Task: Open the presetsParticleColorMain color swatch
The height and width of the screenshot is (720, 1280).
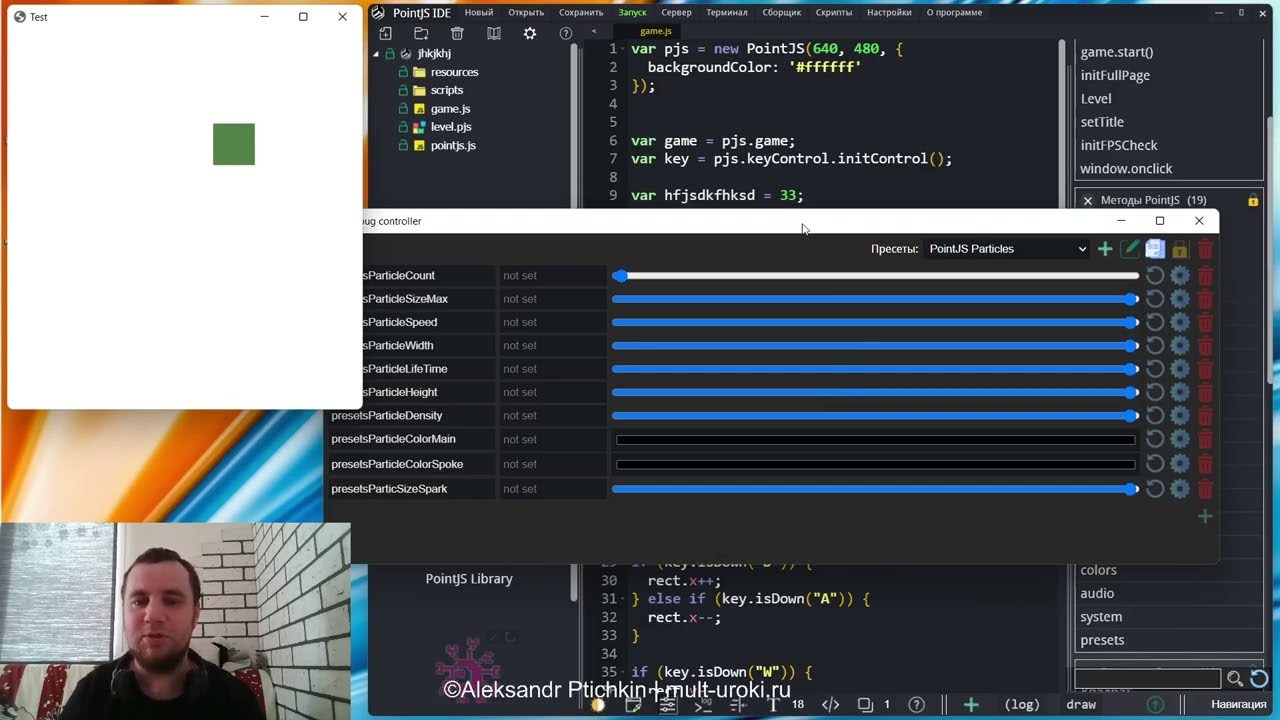Action: [875, 440]
